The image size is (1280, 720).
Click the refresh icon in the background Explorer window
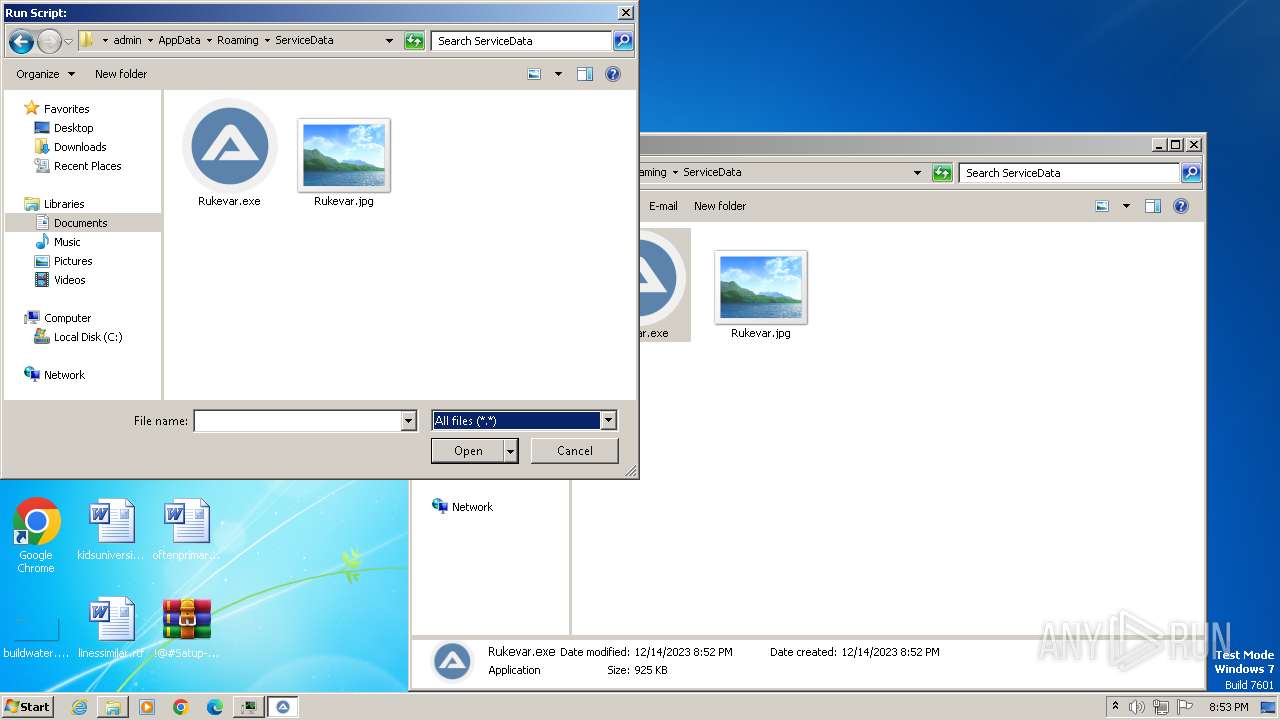click(x=942, y=173)
